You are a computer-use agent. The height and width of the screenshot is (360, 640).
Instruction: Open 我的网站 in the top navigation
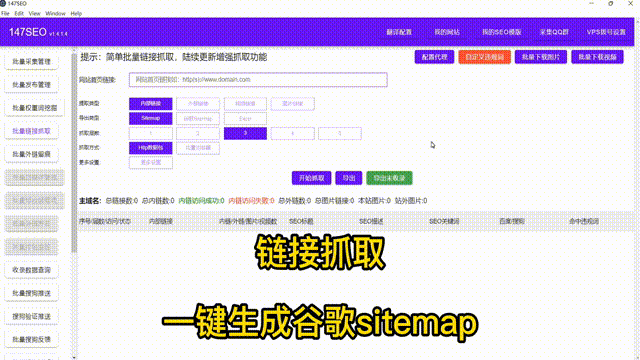tap(447, 32)
